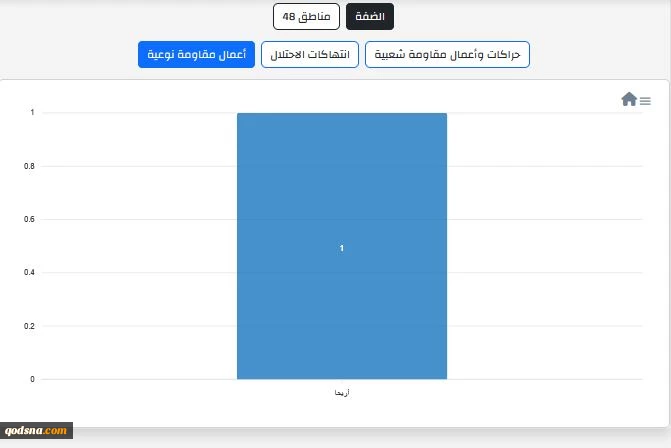
Task: Toggle the انتهاكات الاحتلال filter button
Action: tap(310, 54)
